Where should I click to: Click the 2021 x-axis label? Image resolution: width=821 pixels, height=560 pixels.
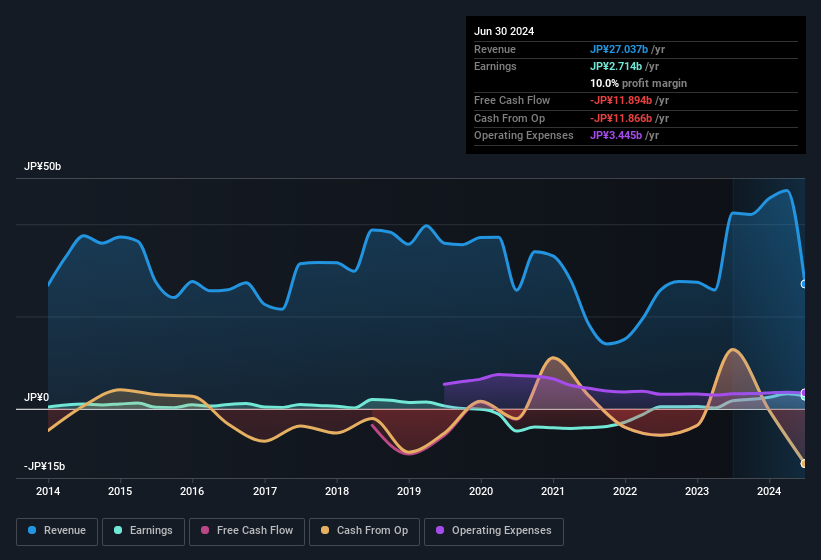click(553, 491)
